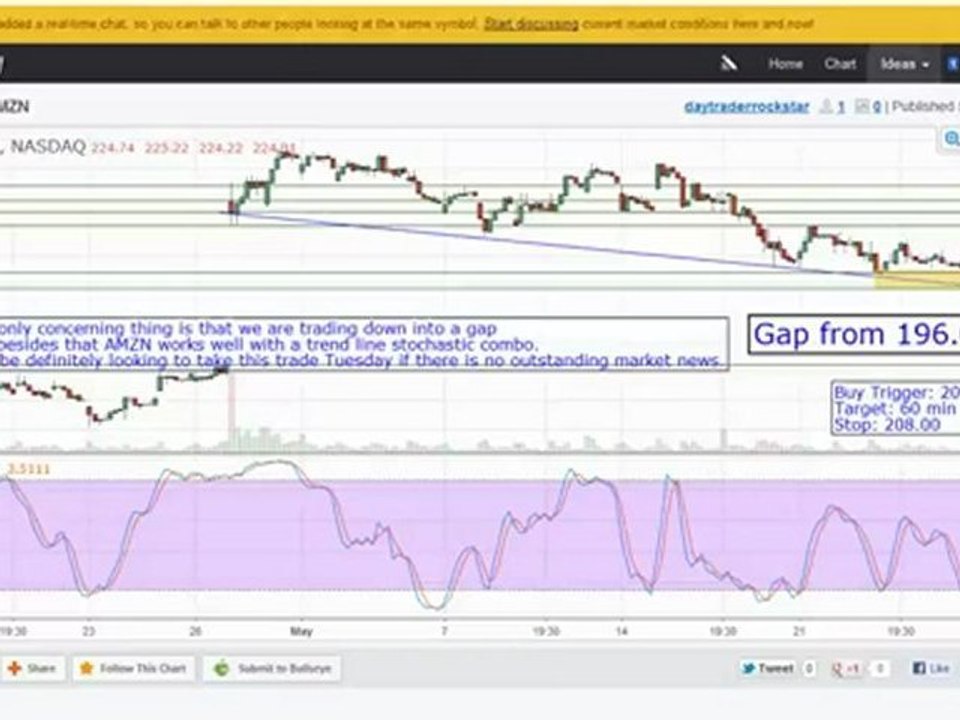Open the Start discussing link in the yellow banner

point(531,24)
